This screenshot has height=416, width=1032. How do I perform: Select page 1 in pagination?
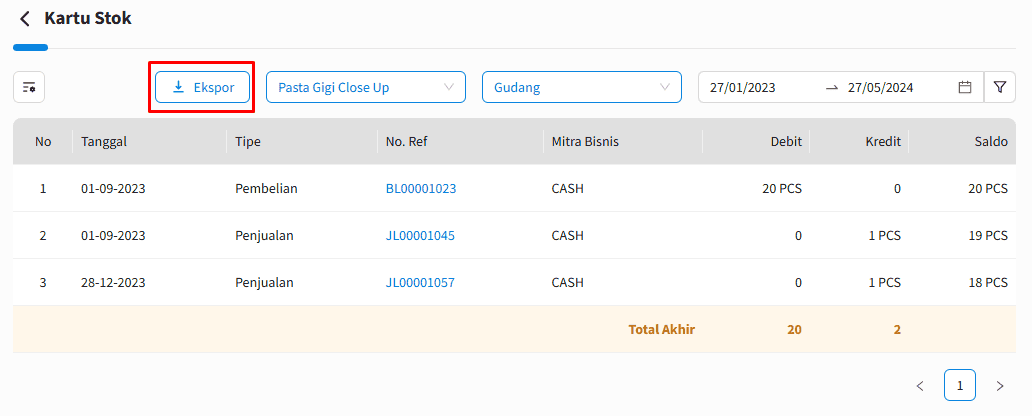(x=960, y=386)
